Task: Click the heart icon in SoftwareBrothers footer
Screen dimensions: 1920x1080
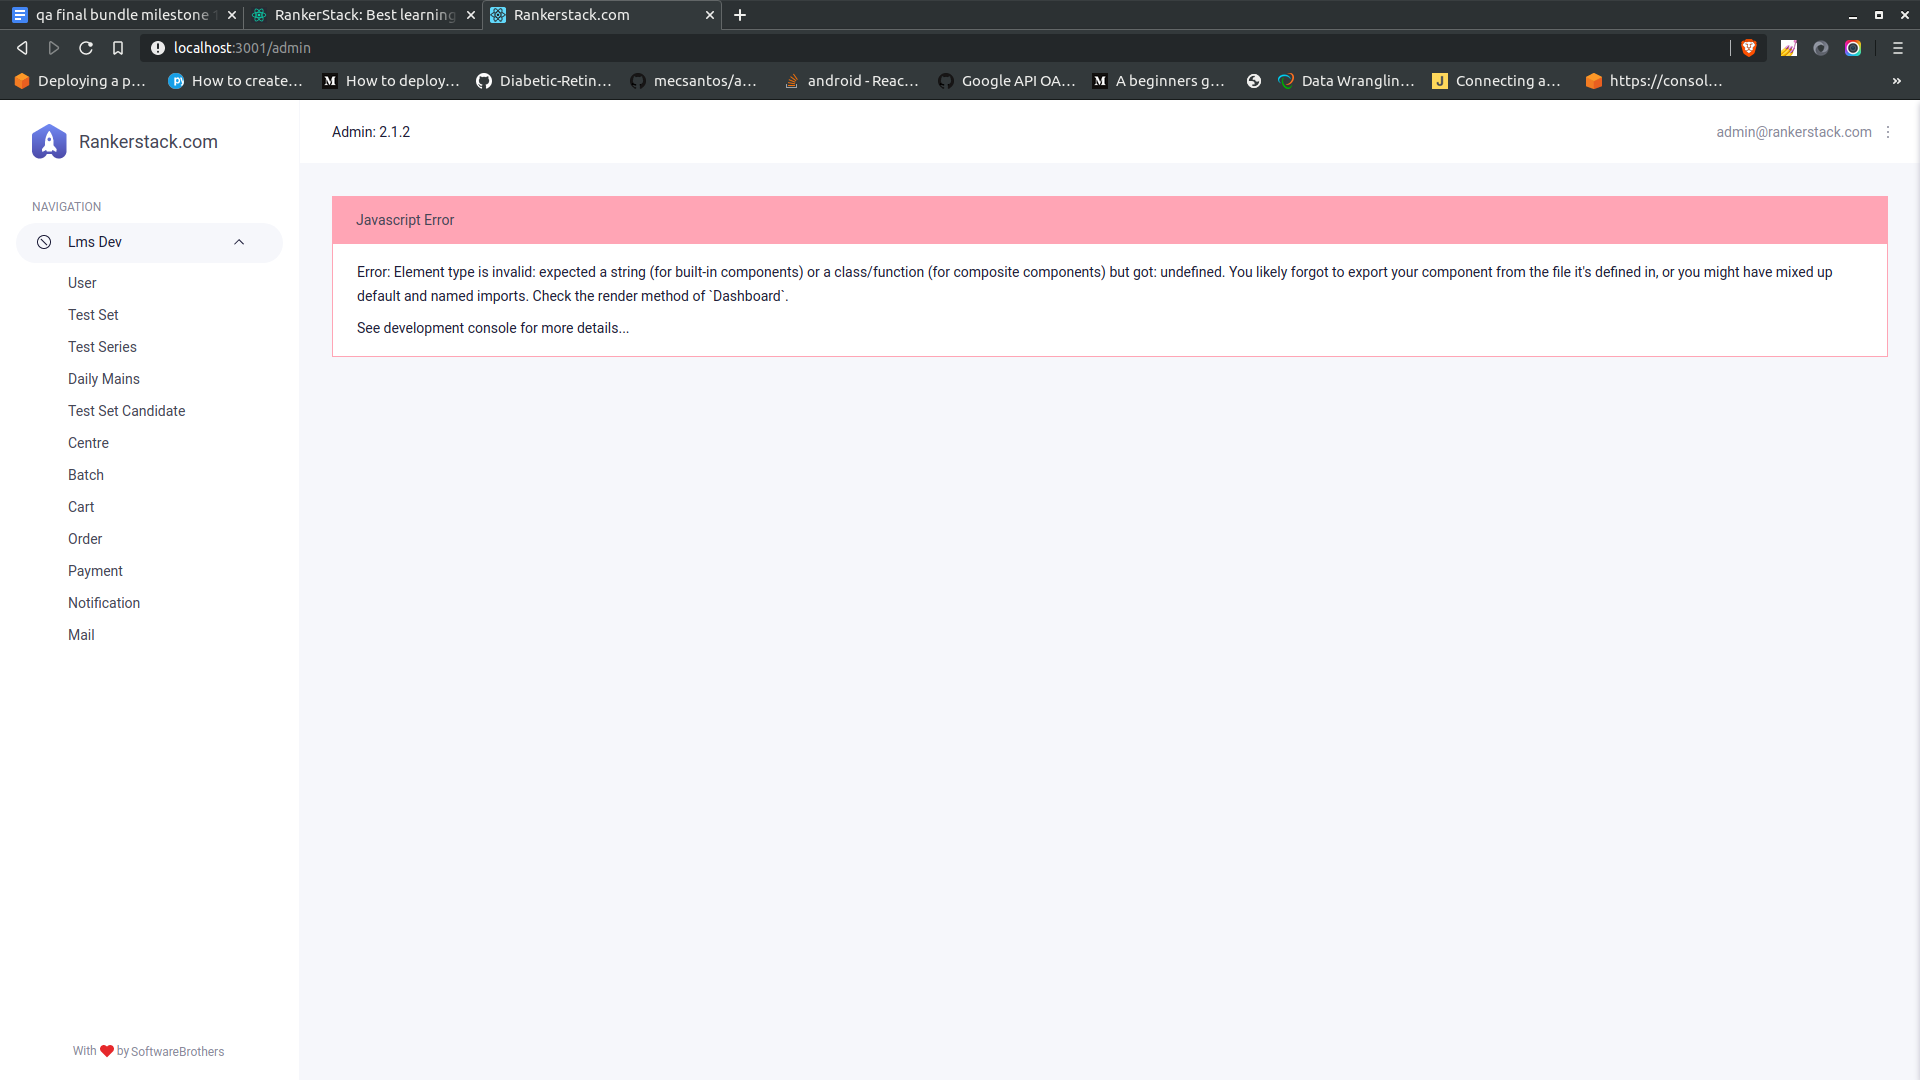Action: click(106, 1050)
